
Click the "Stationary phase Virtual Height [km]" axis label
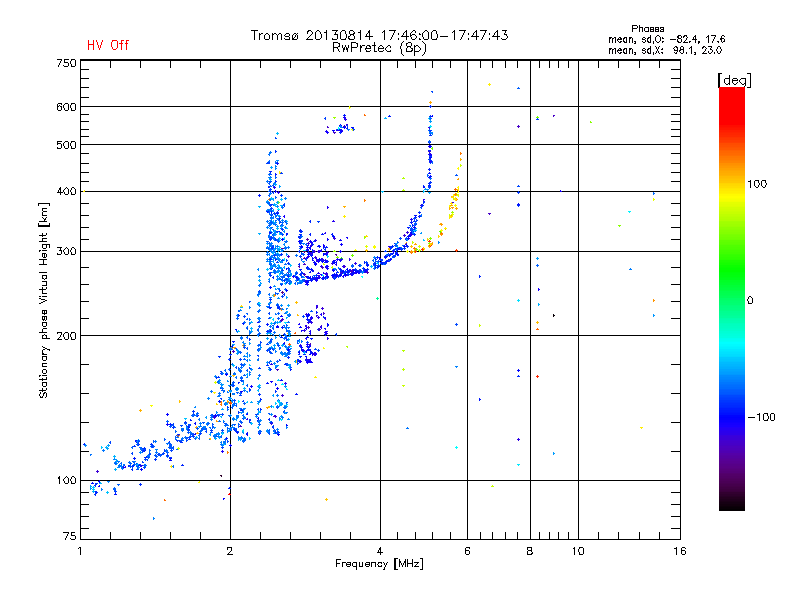coord(44,301)
